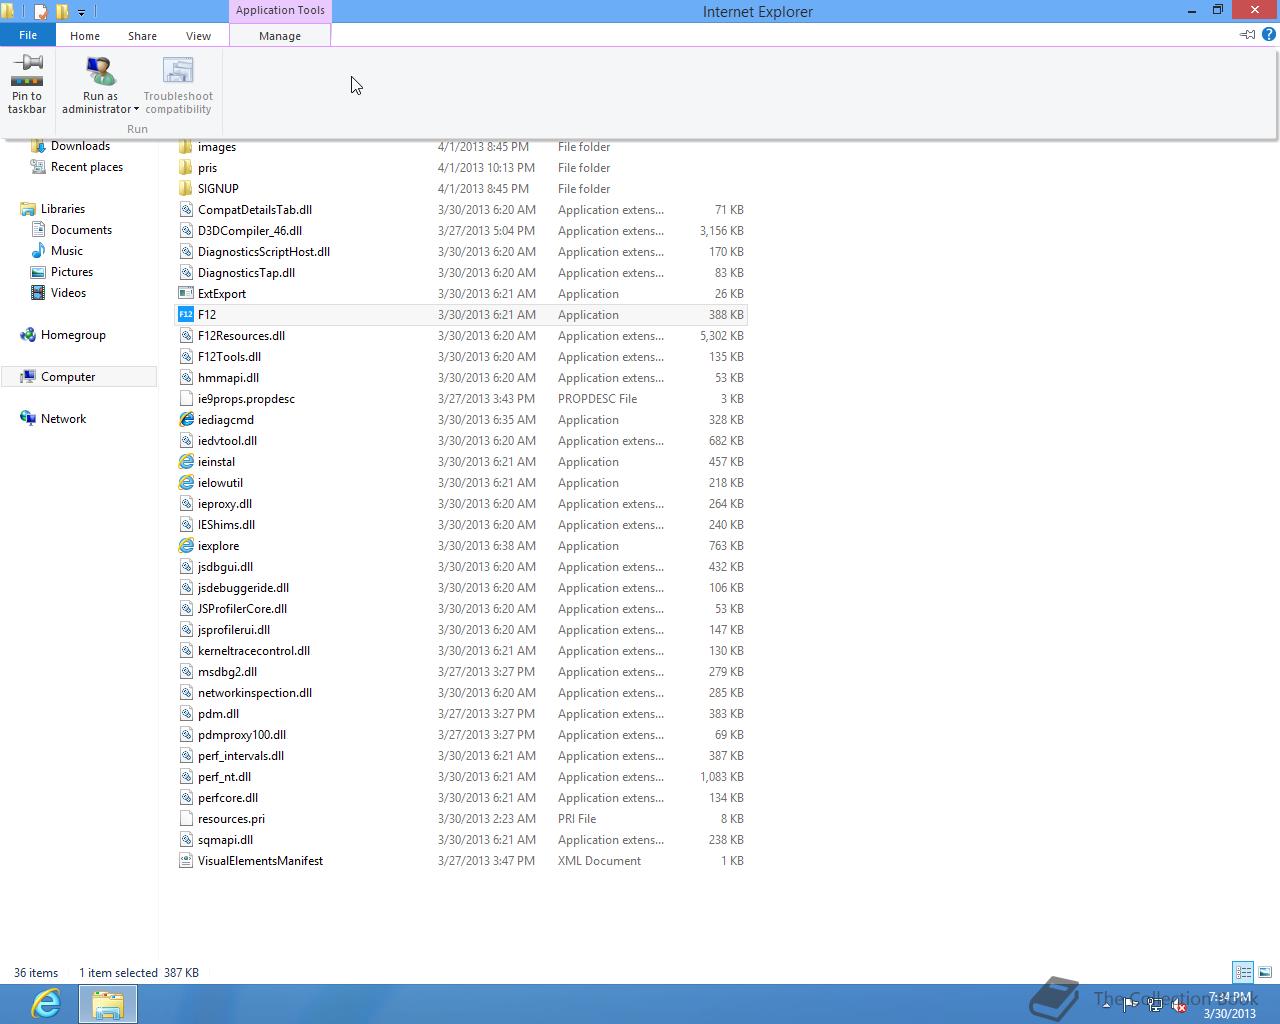Select Downloads in the navigation pane
The image size is (1280, 1024).
click(80, 146)
